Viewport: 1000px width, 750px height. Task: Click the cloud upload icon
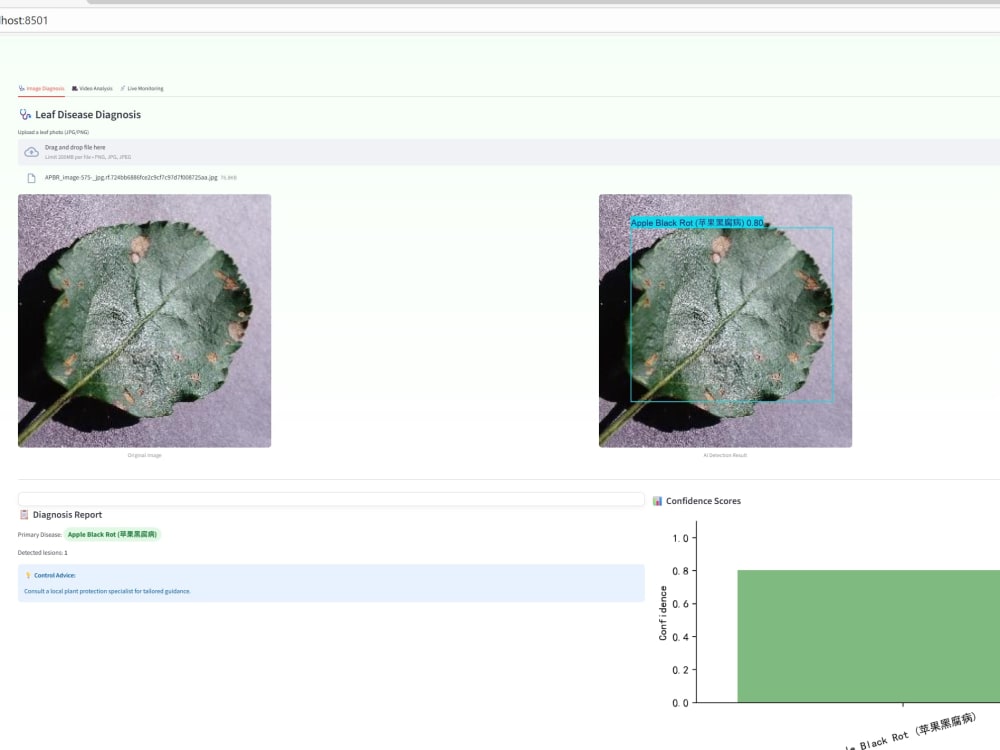tap(31, 152)
